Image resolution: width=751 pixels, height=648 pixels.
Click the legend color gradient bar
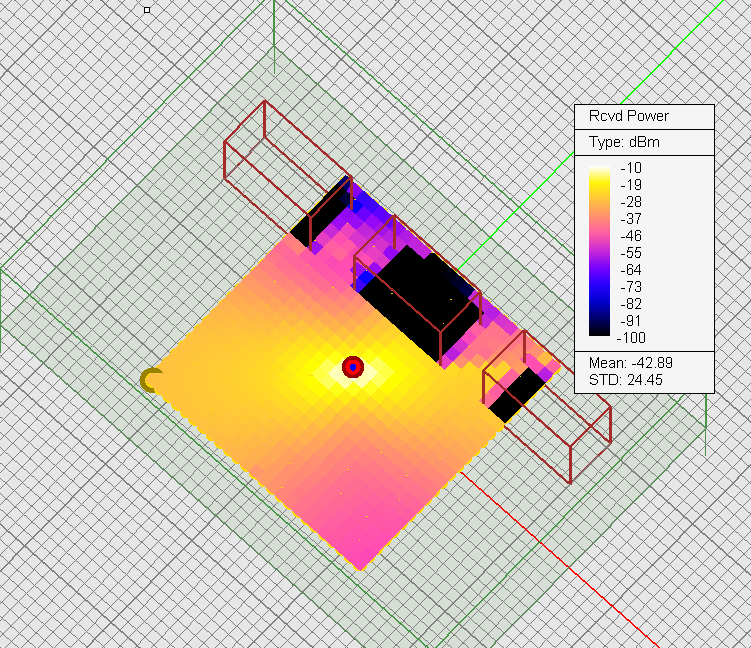(600, 252)
